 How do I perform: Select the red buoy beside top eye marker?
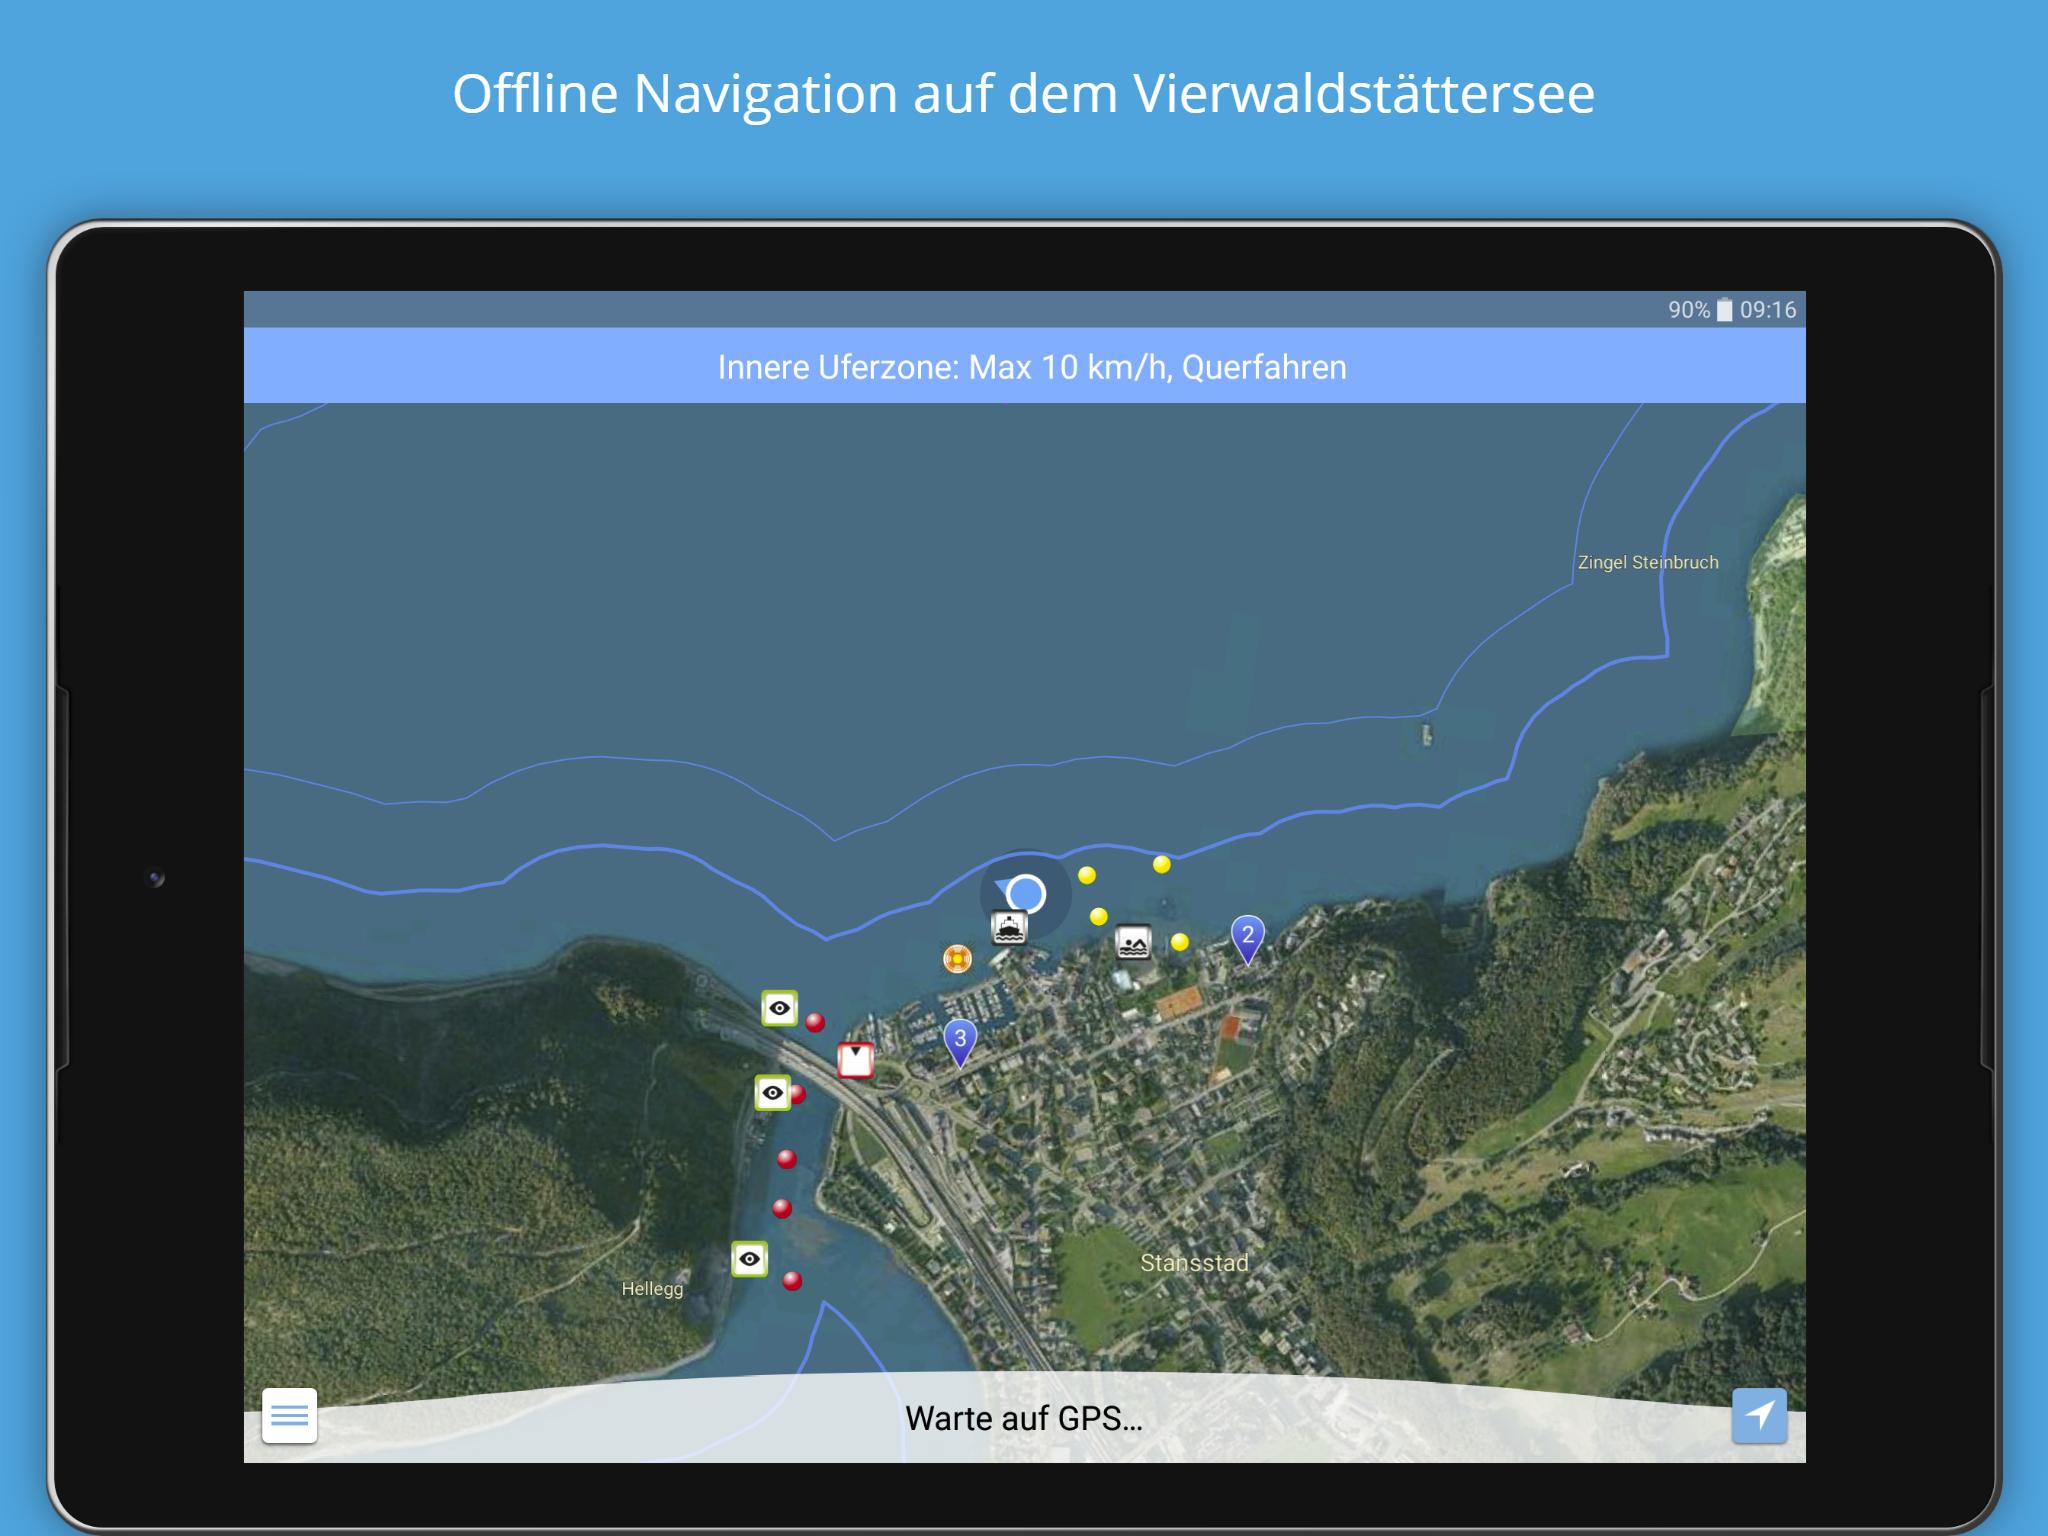pos(815,1022)
